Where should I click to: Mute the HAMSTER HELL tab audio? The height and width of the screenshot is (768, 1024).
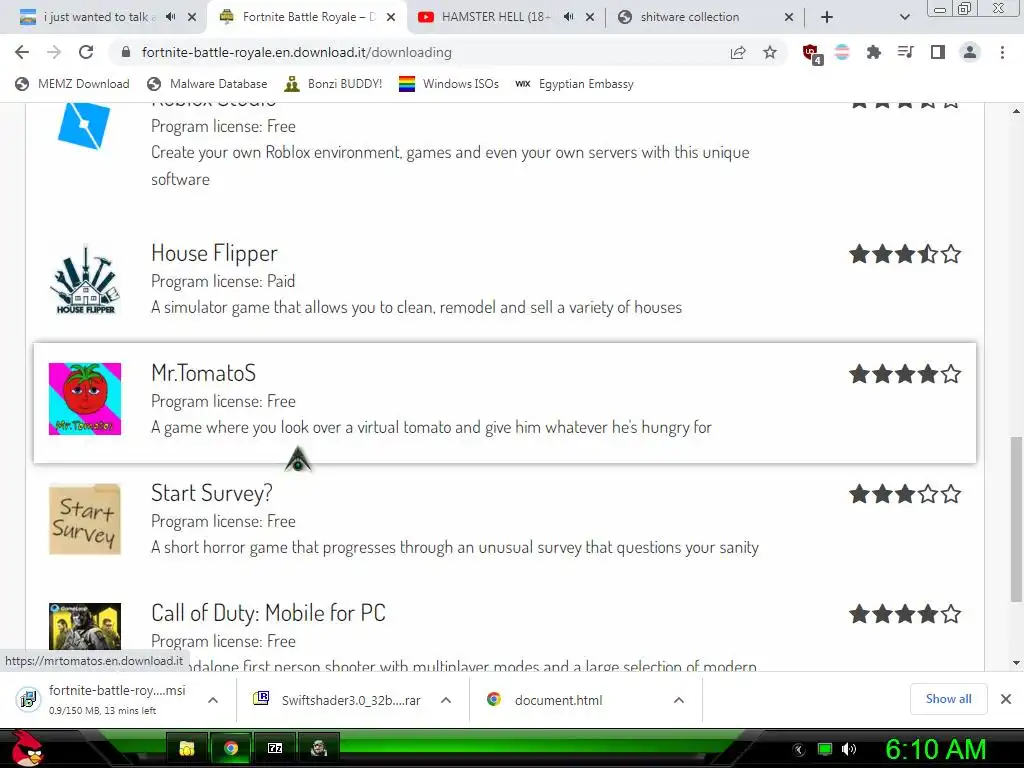568,17
